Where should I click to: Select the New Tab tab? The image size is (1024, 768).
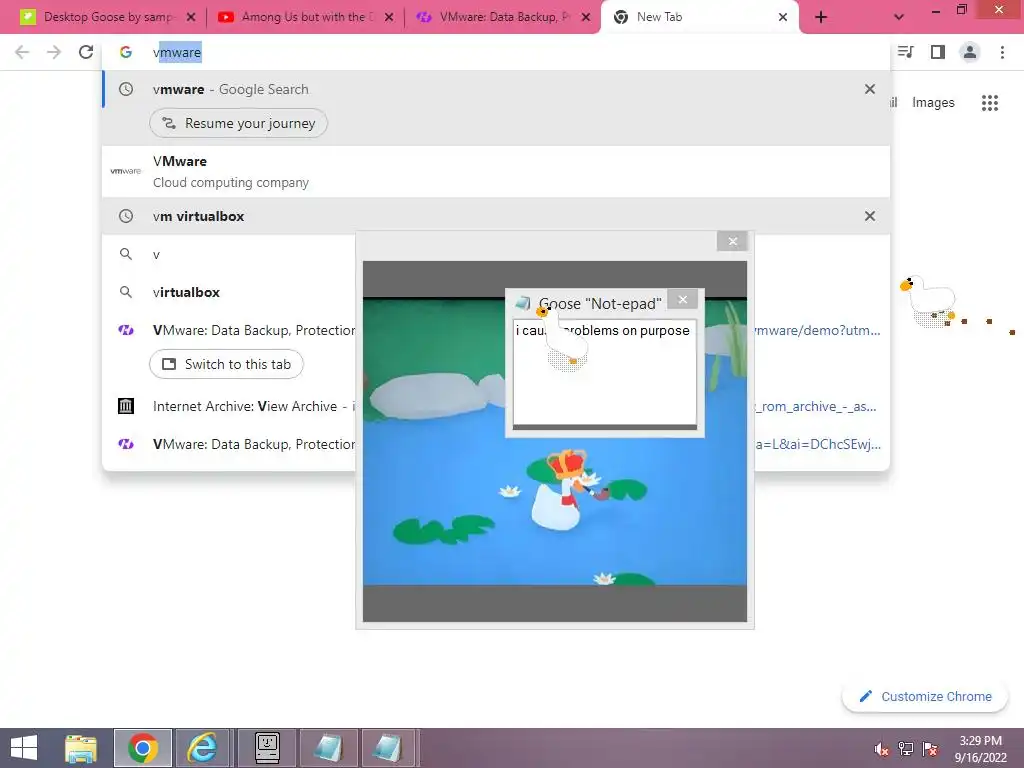699,17
